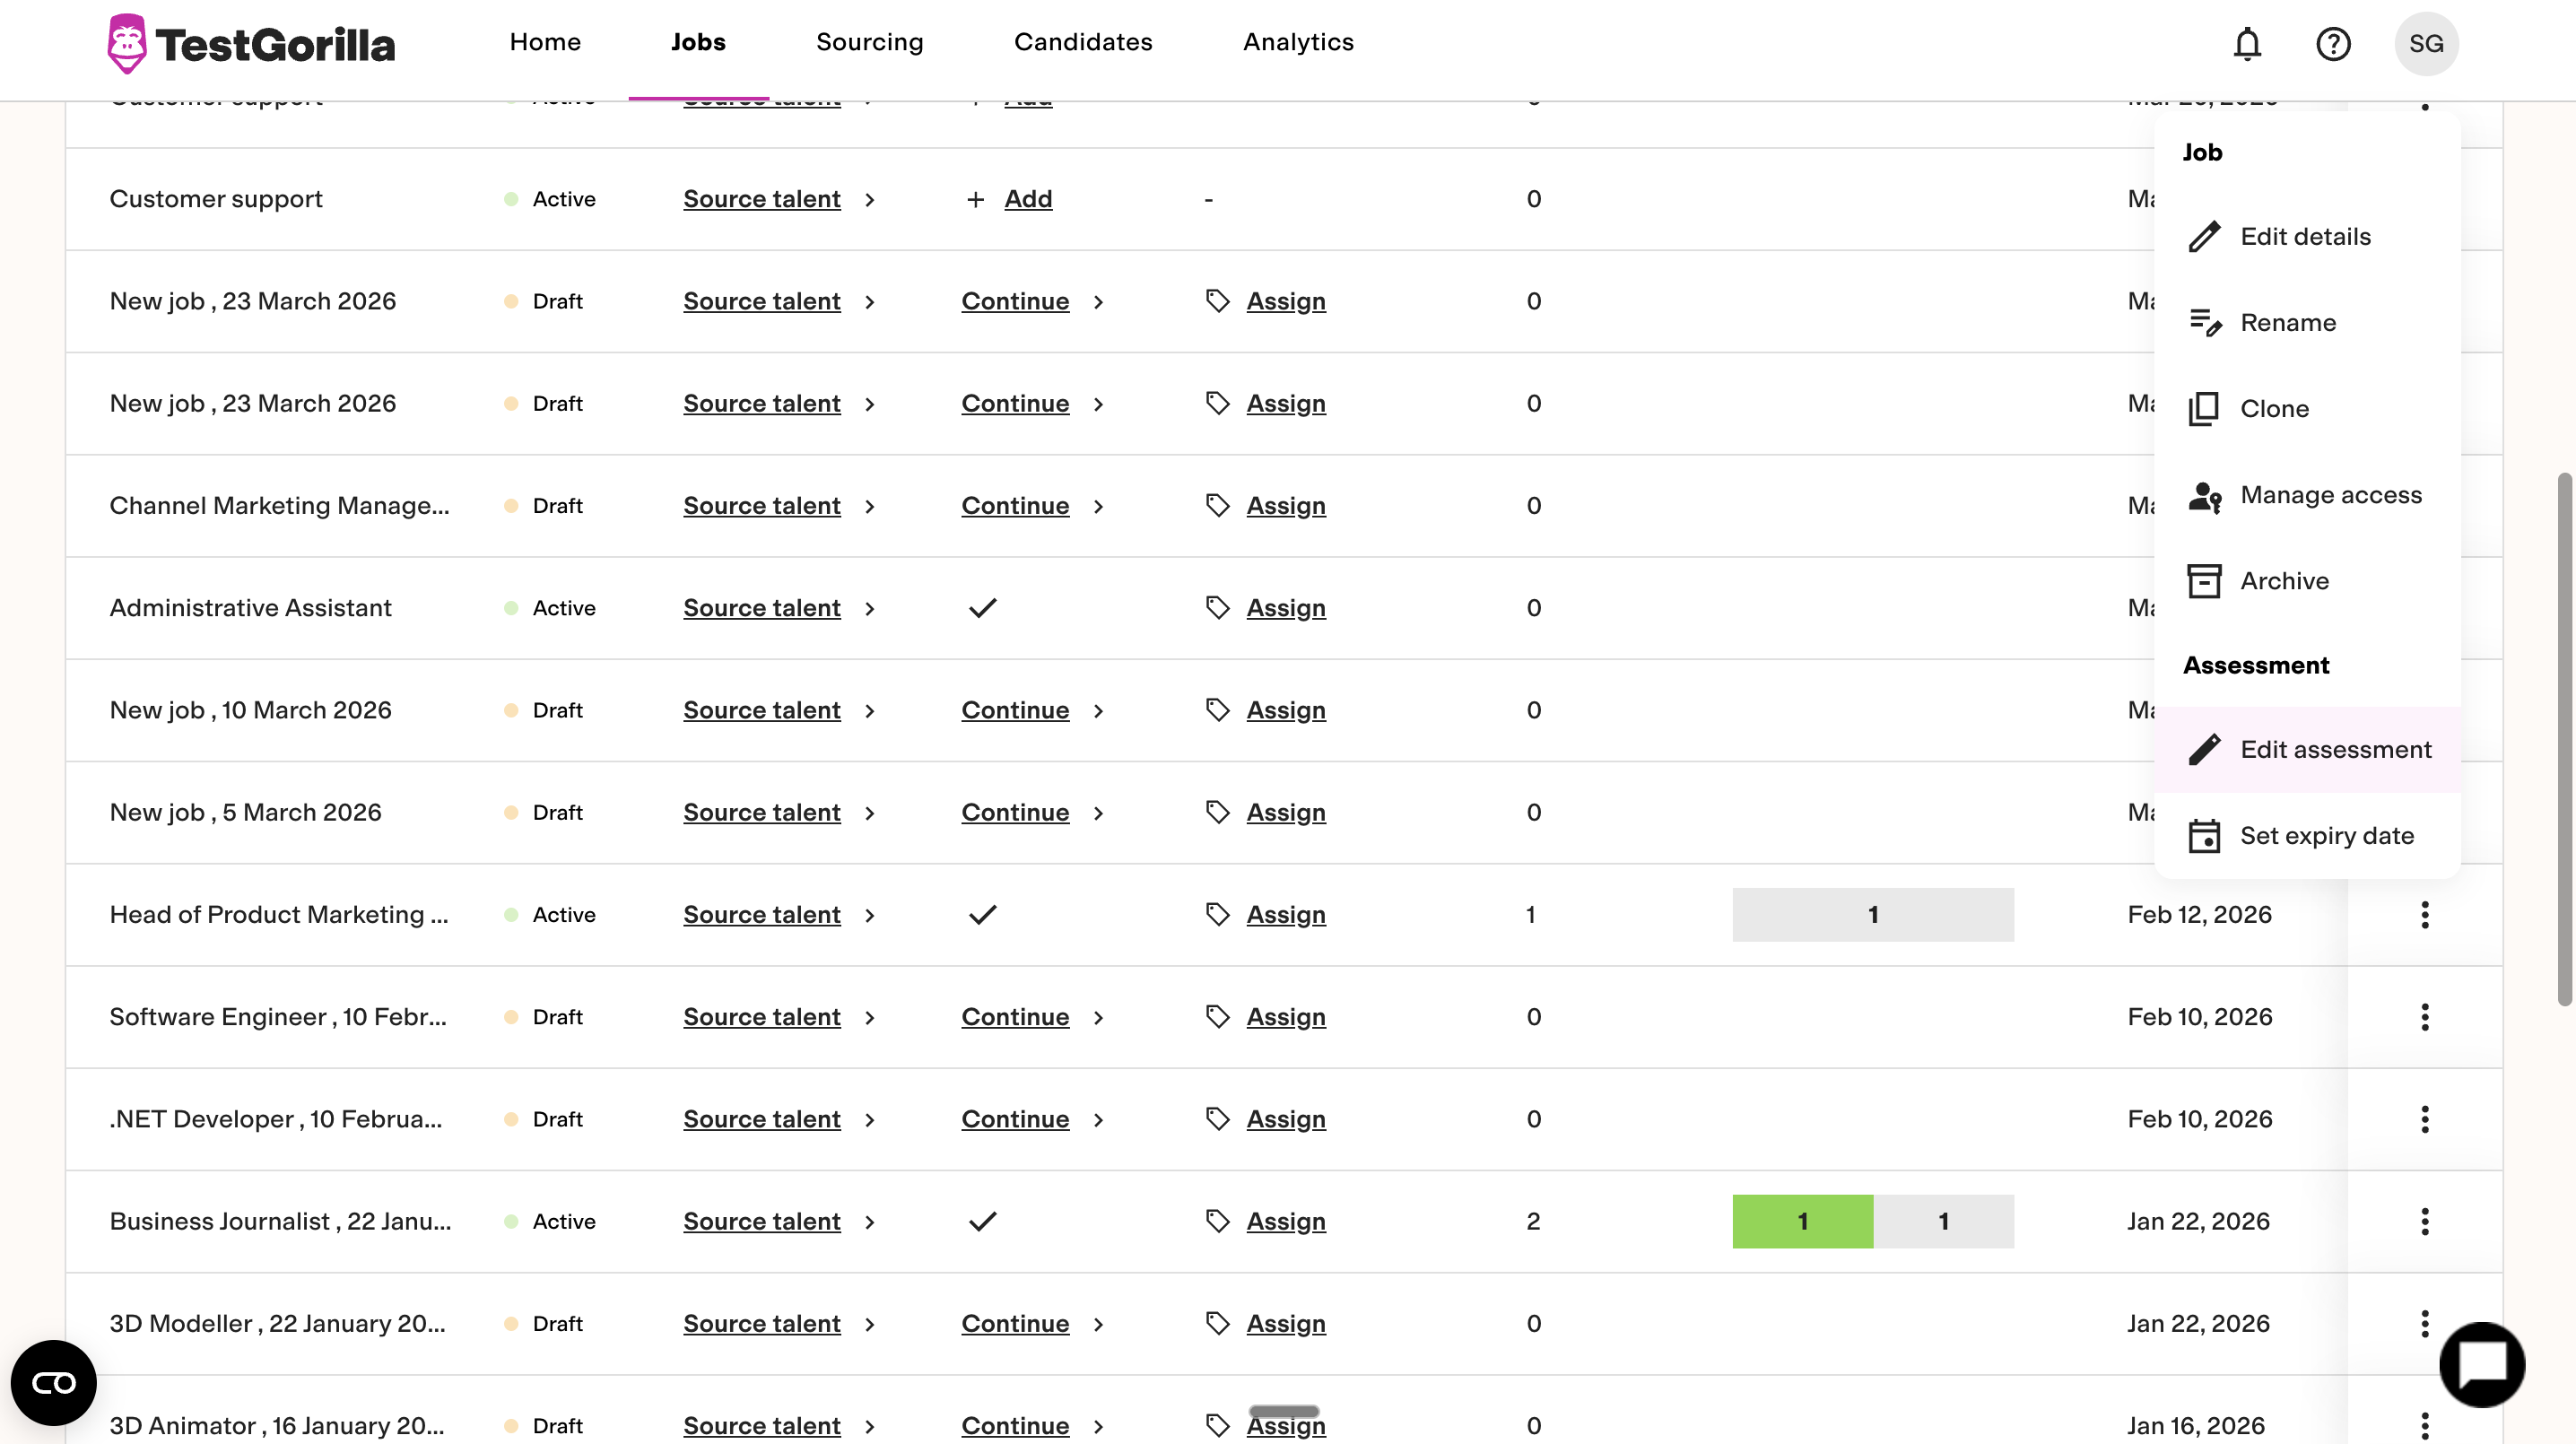Viewport: 2576px width, 1444px height.
Task: Click Assign in Software Engineer row
Action: pos(1285,1017)
